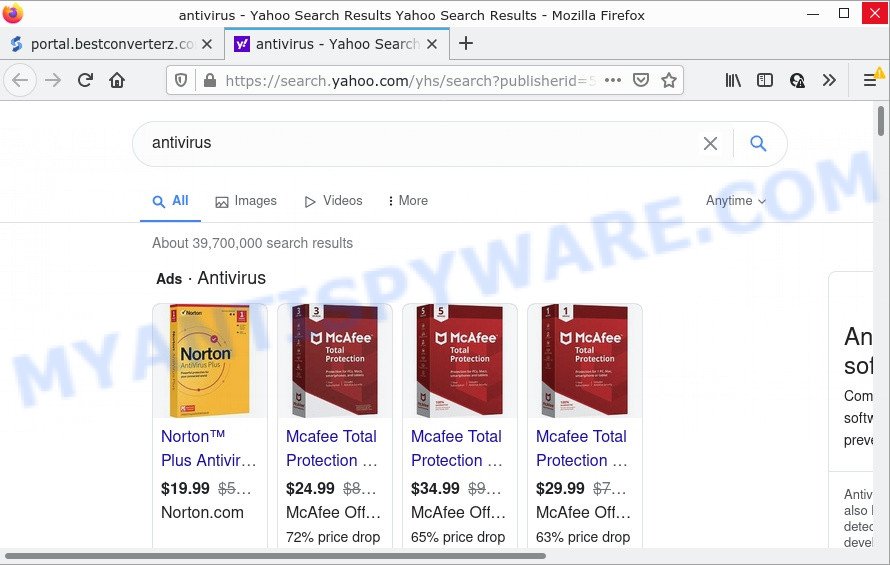Open the Firefox account icon
The image size is (890, 565).
click(x=797, y=81)
